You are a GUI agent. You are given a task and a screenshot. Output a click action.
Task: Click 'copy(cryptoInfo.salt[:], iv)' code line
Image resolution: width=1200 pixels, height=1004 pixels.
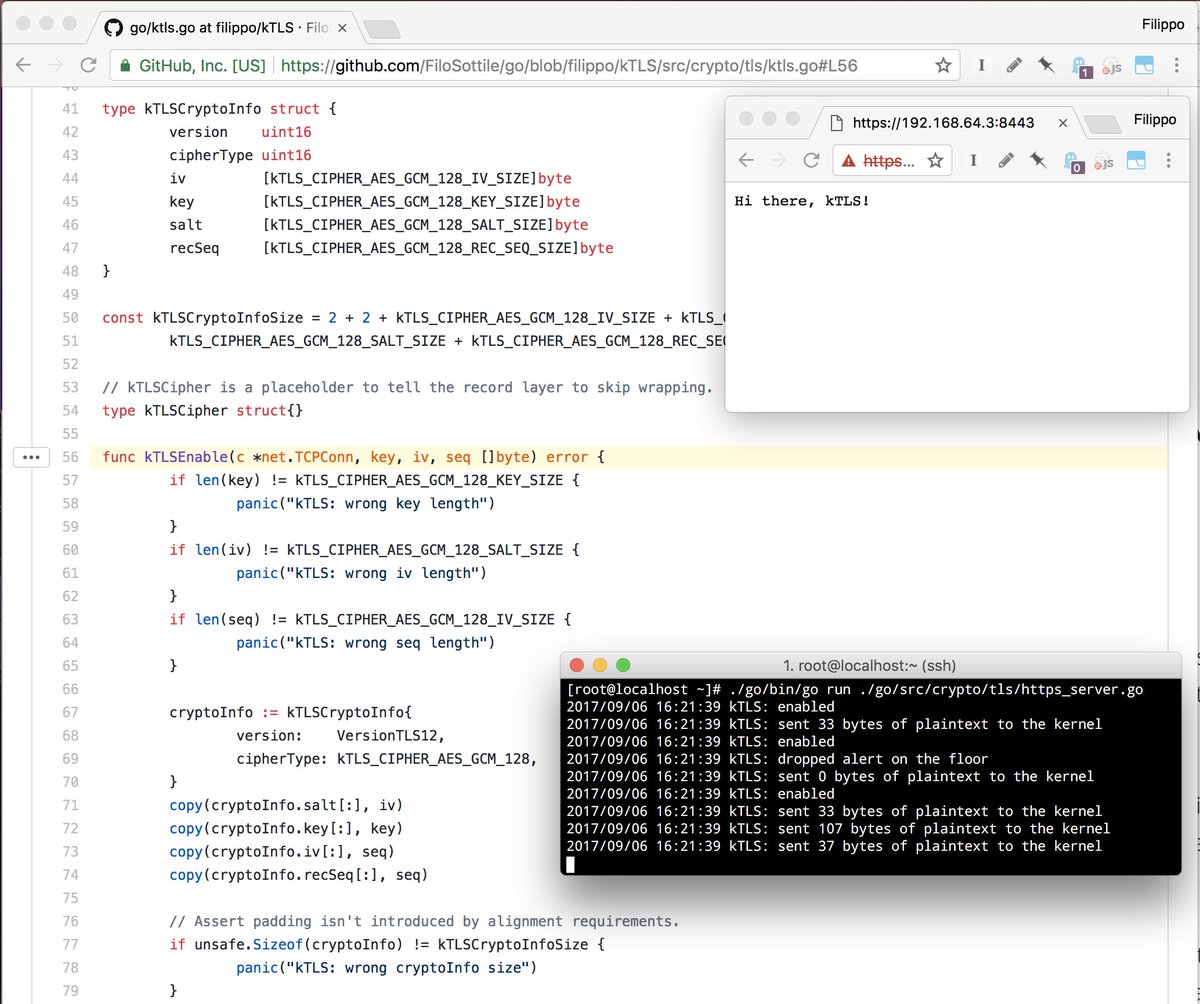pos(286,805)
